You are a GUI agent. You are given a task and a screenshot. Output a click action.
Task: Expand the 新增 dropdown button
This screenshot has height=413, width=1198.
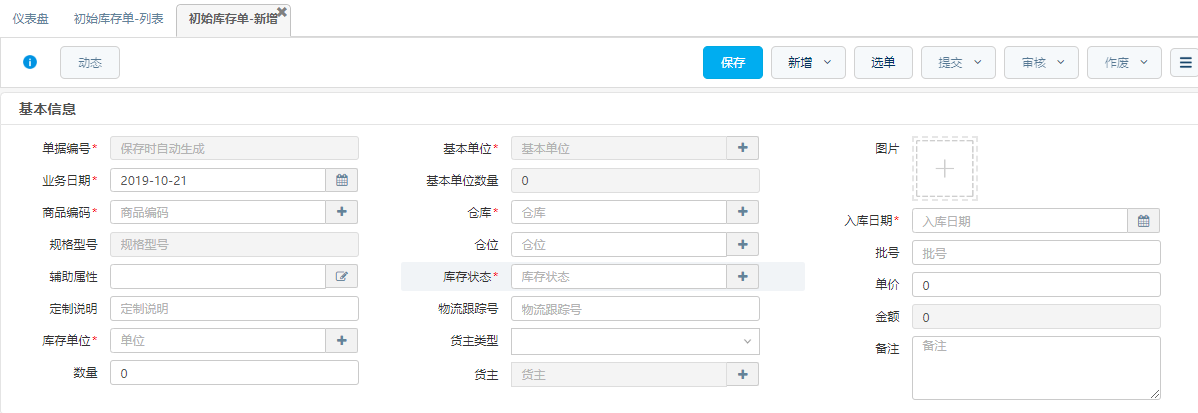click(808, 63)
